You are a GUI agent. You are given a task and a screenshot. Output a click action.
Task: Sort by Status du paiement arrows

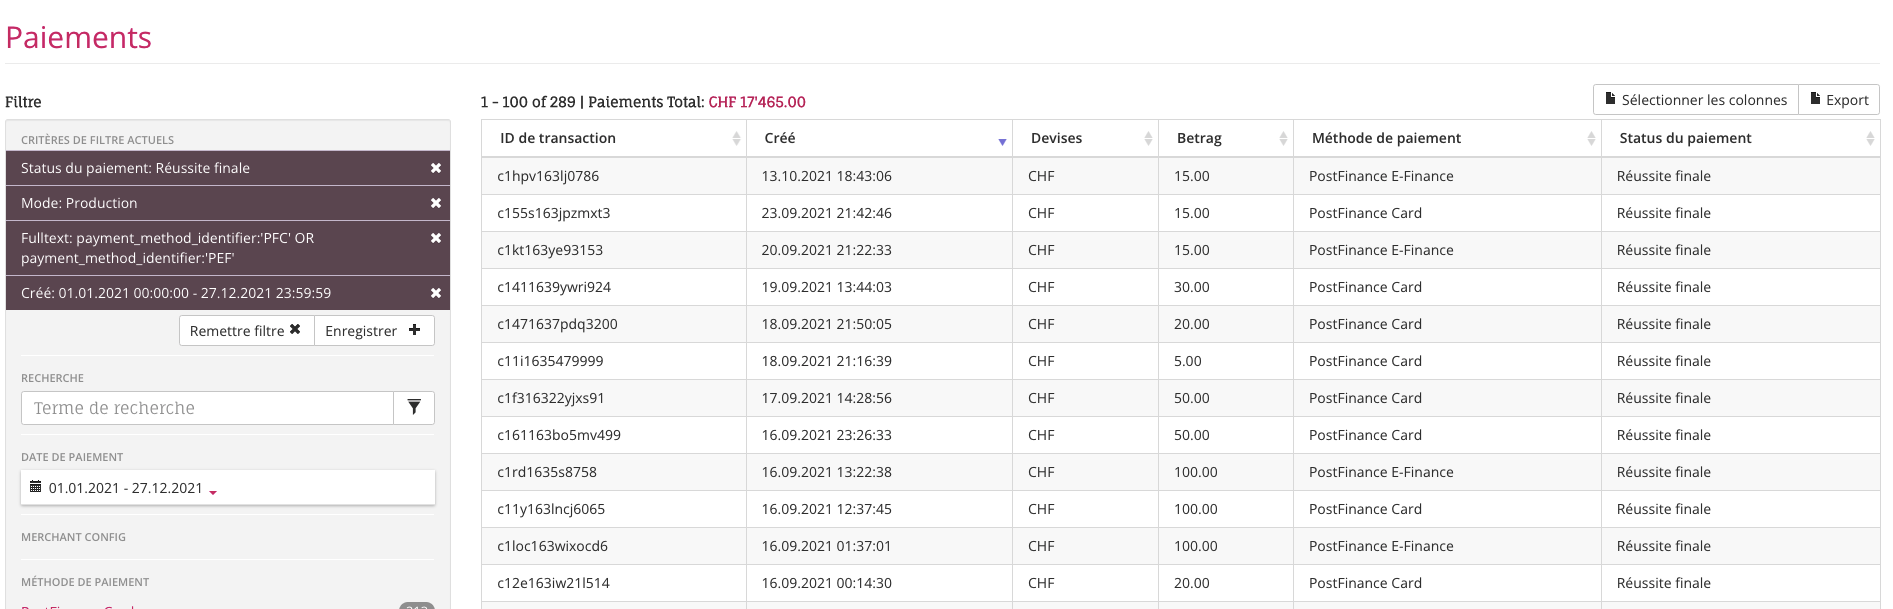1870,139
